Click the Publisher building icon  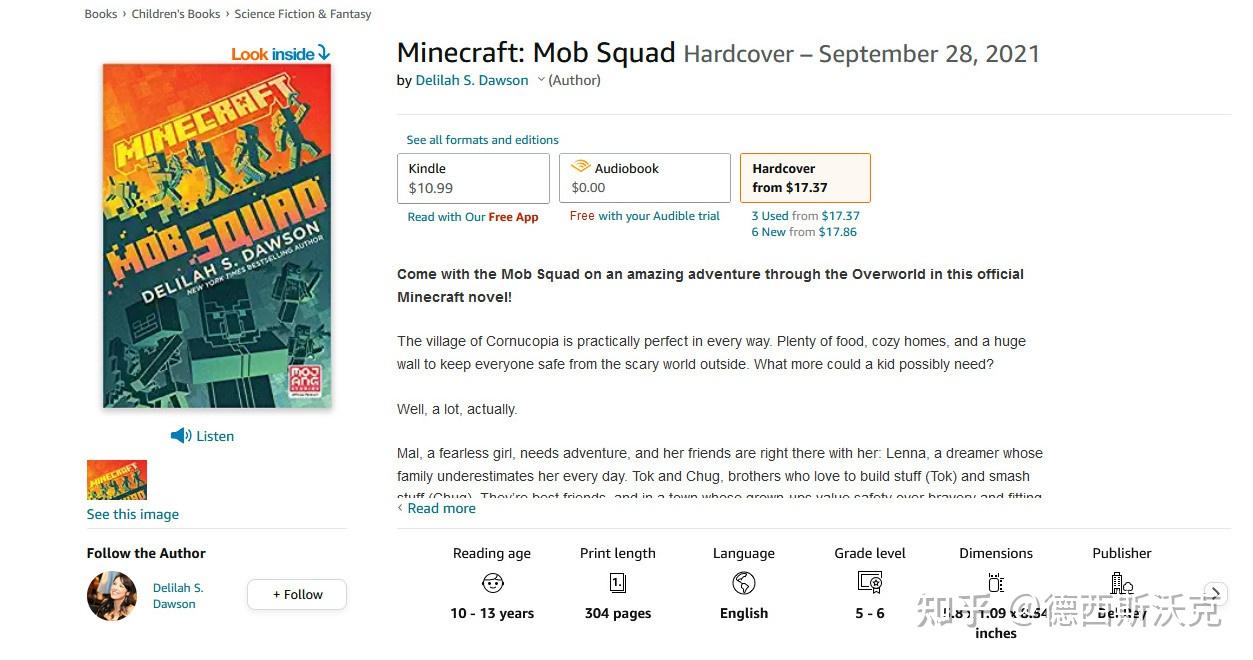1121,583
